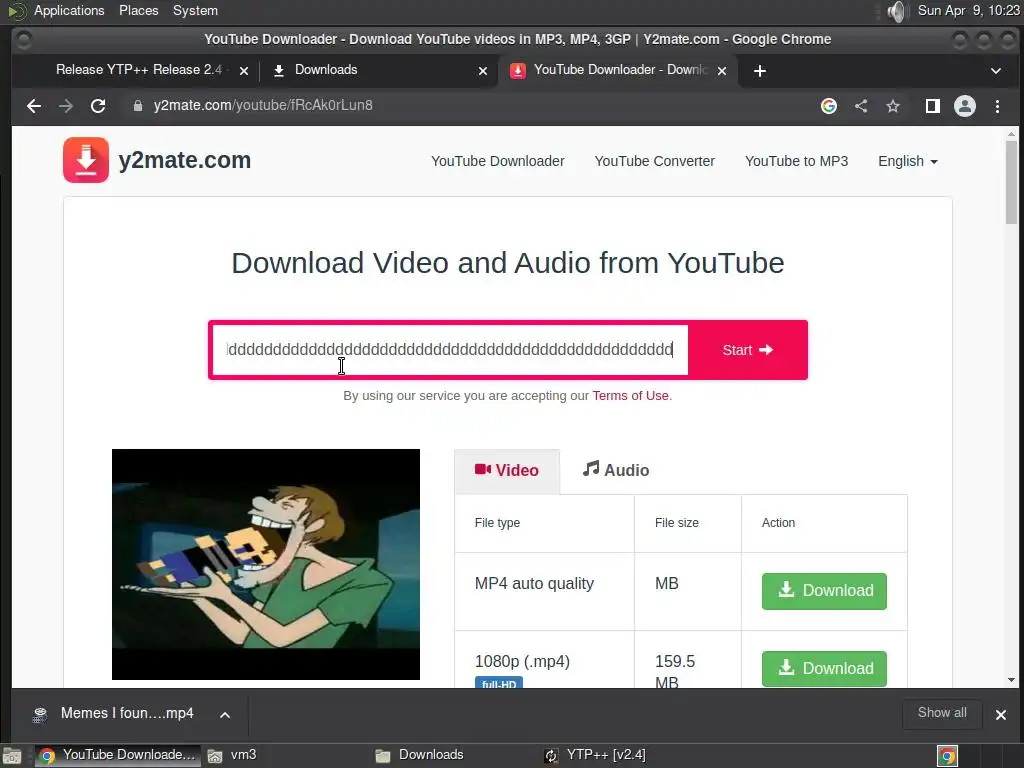
Task: Open the Chrome profile avatar
Action: coord(965,106)
